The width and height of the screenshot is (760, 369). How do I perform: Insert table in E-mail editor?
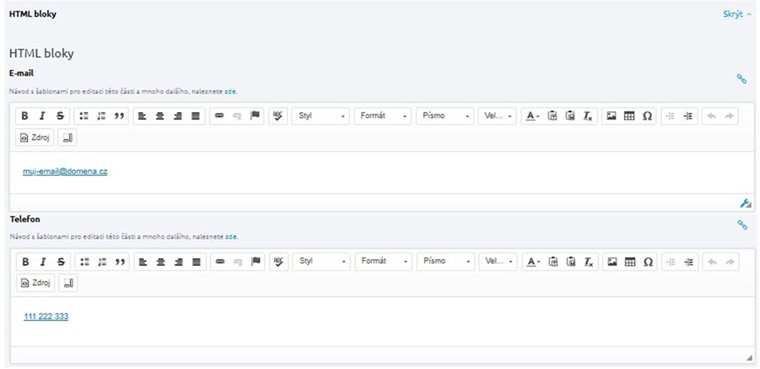[629, 116]
